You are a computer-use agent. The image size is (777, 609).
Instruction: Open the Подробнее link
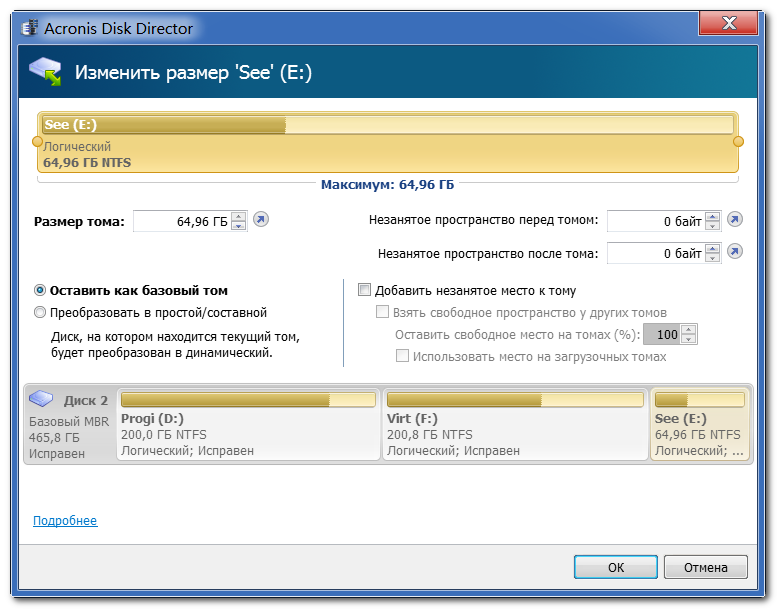coord(65,520)
